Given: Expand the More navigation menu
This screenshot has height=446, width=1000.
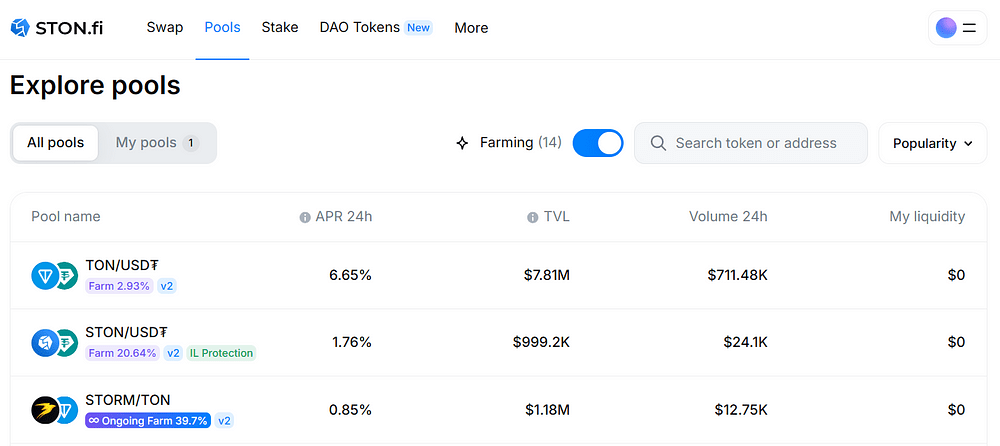Looking at the screenshot, I should 471,28.
